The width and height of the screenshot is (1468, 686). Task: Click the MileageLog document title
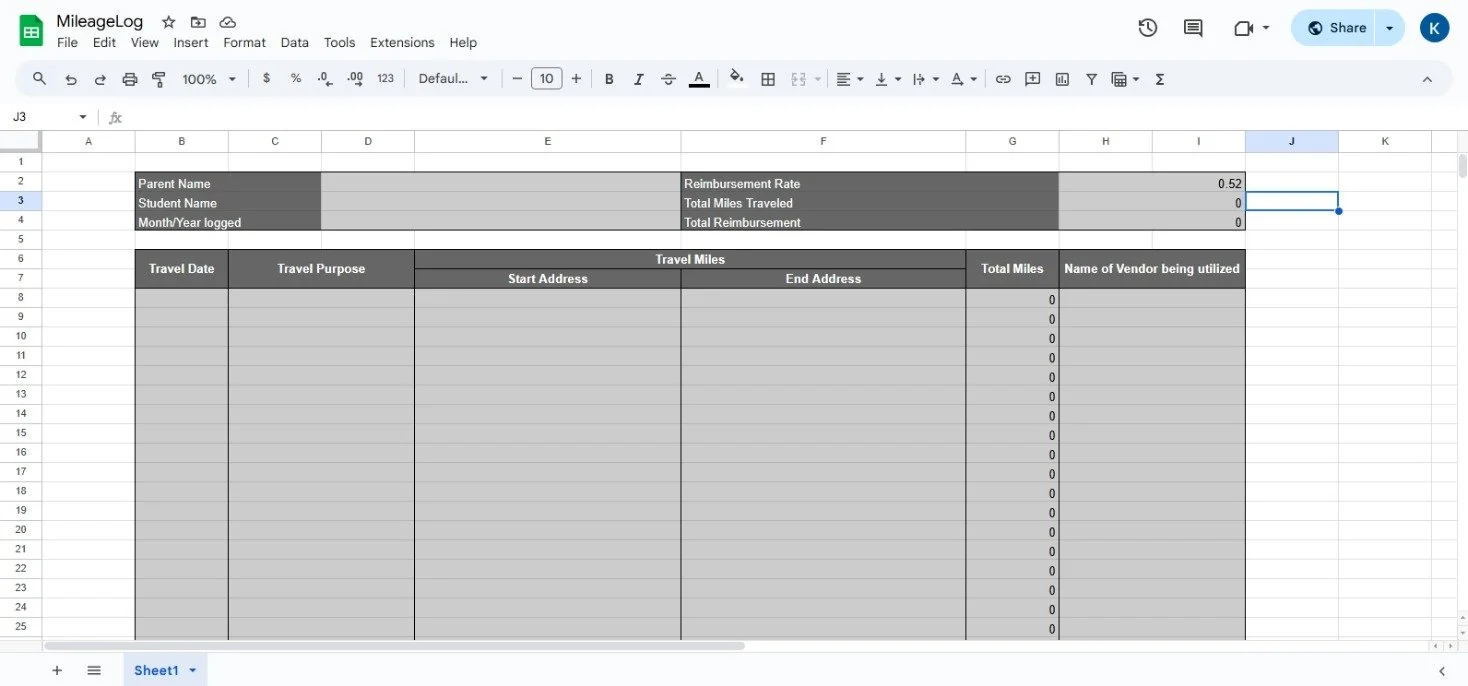click(100, 21)
